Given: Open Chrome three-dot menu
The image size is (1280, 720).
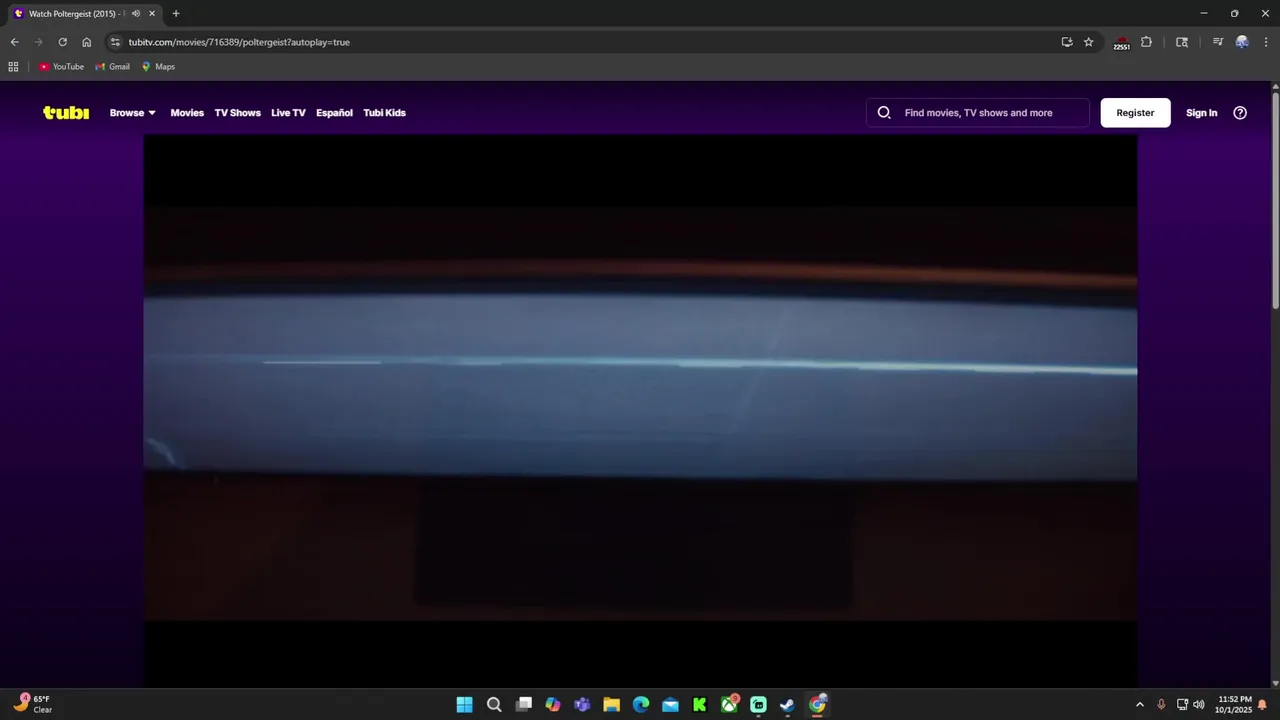Looking at the screenshot, I should [1266, 42].
